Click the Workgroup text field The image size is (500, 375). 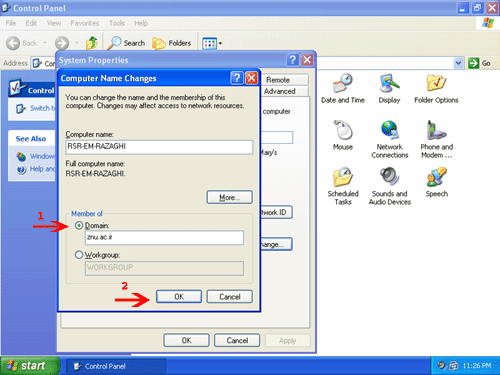pyautogui.click(x=164, y=268)
